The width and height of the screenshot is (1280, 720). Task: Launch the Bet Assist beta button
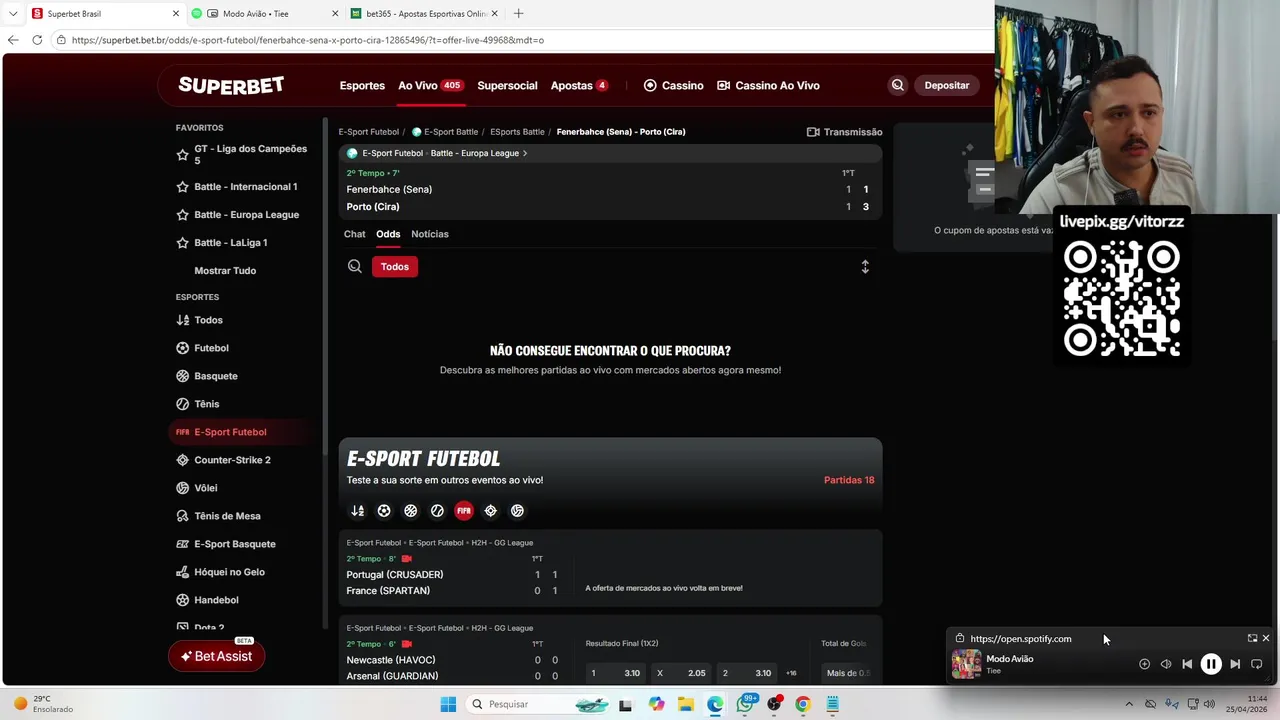(x=216, y=656)
